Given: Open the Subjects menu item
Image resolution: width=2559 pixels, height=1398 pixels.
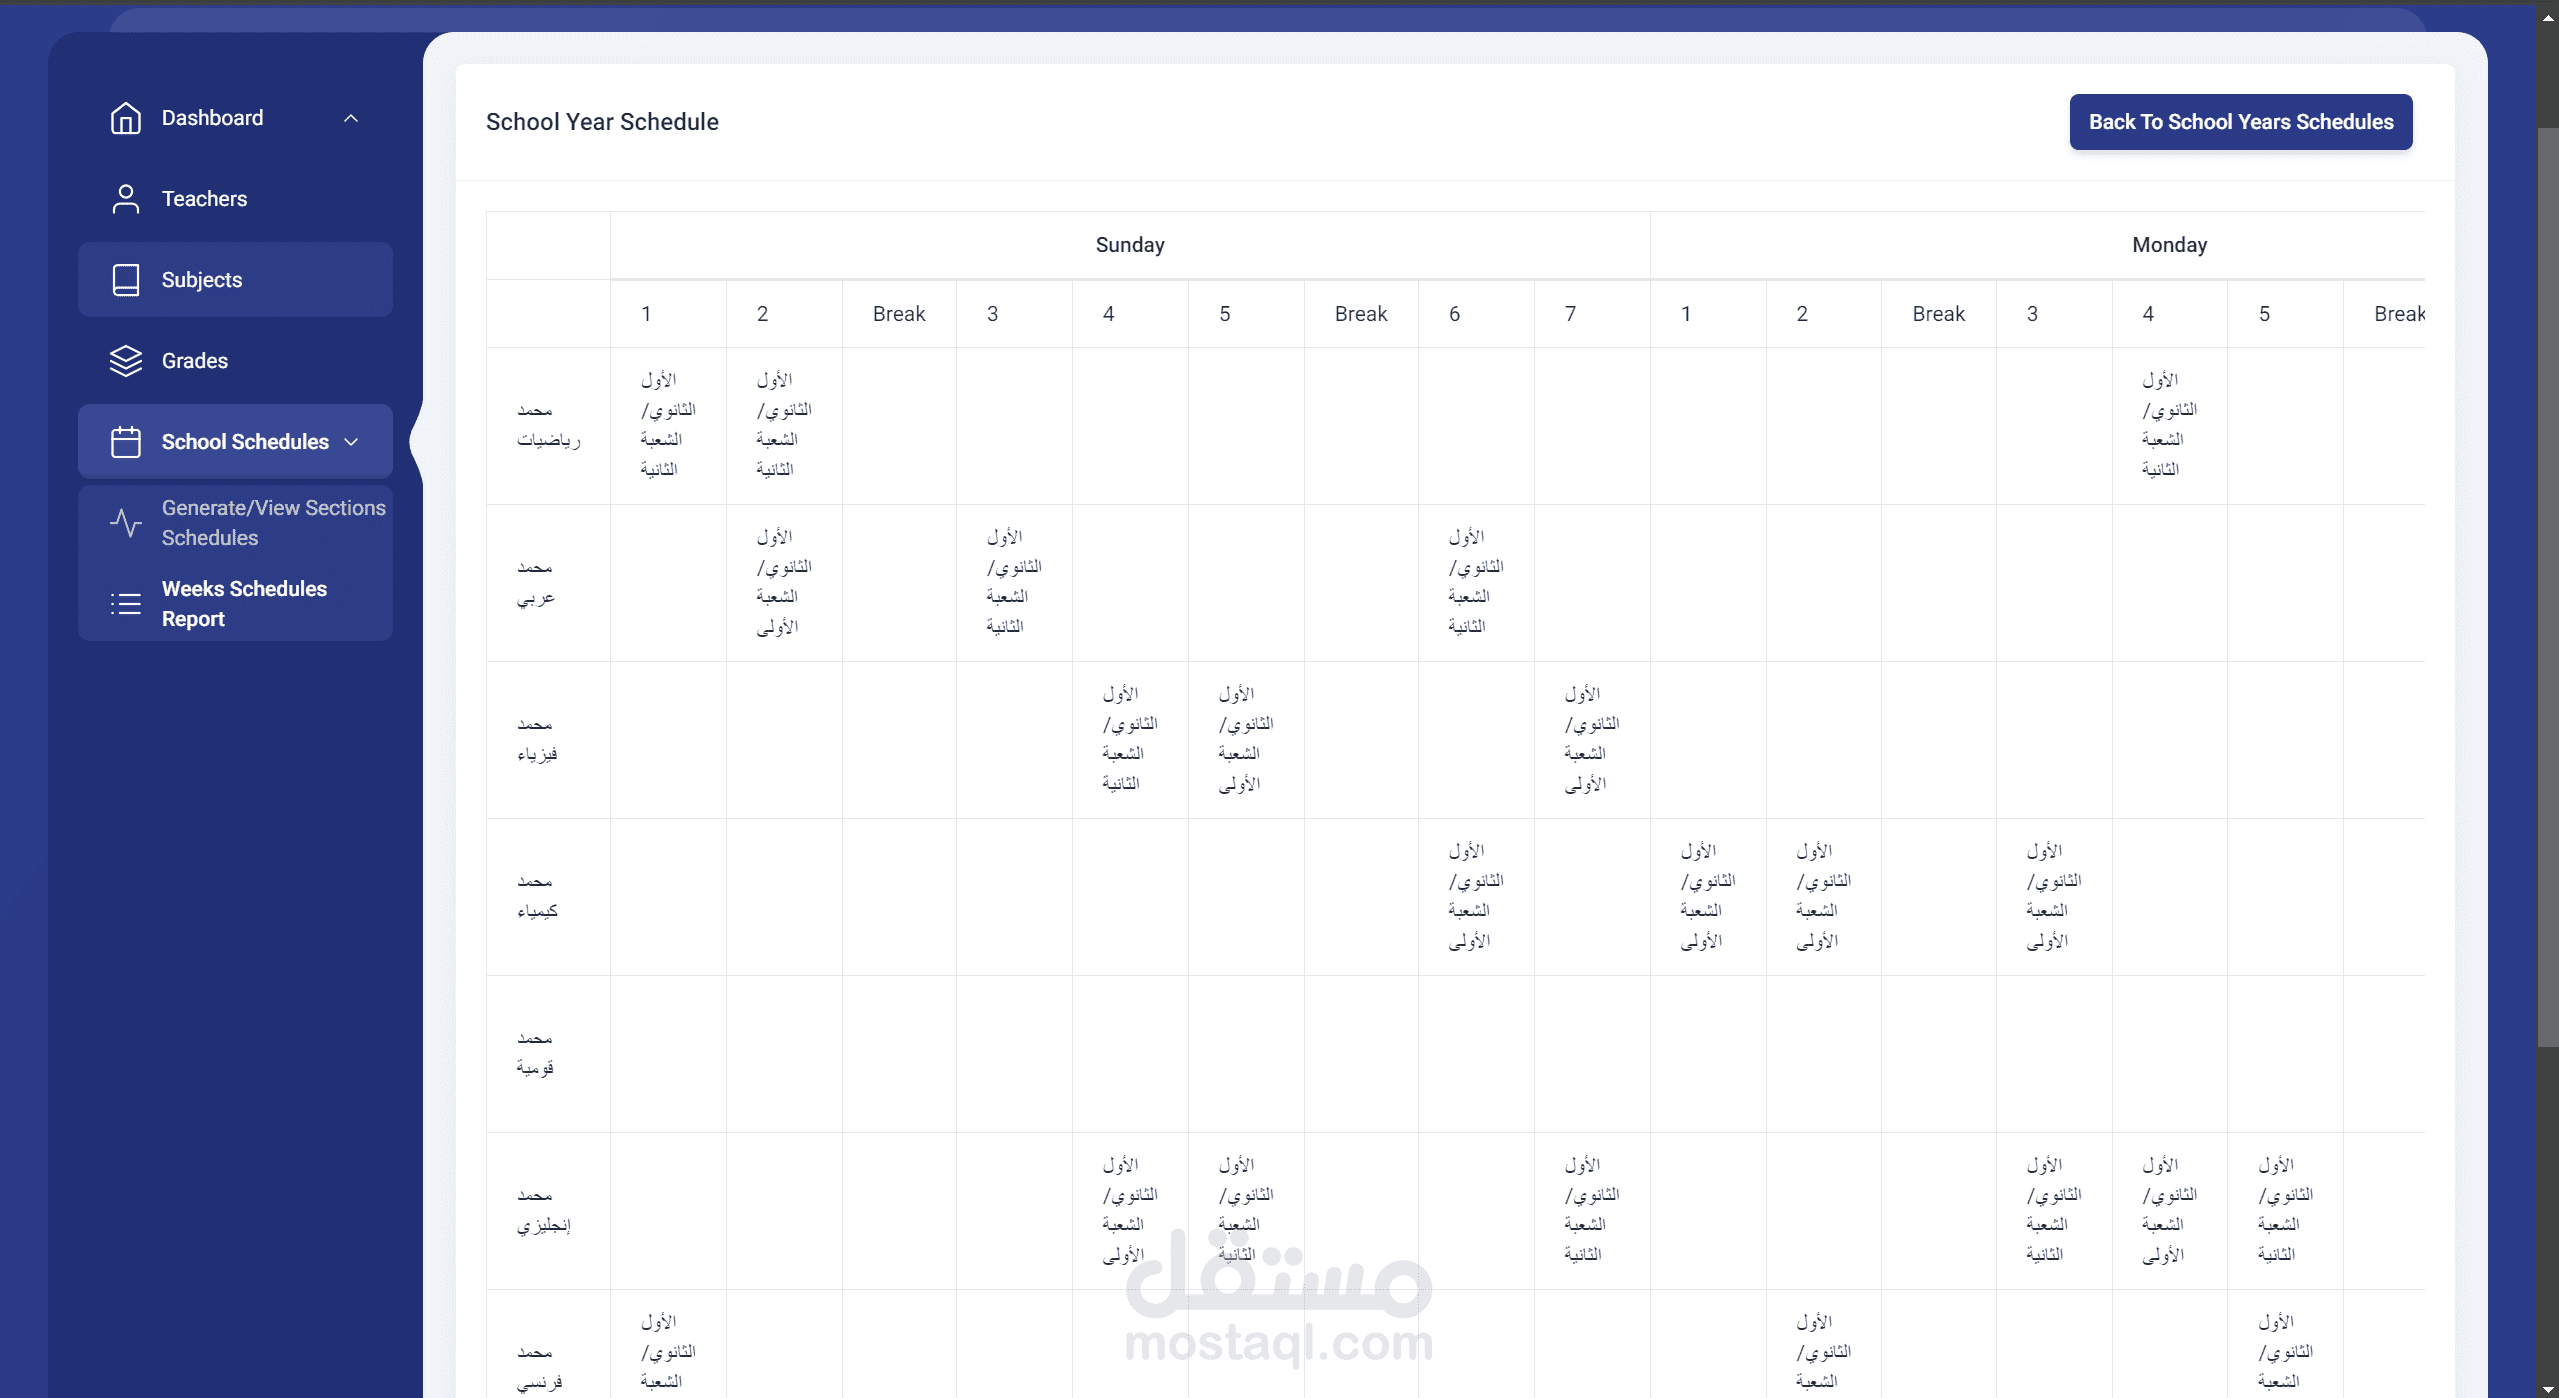Looking at the screenshot, I should pyautogui.click(x=202, y=280).
